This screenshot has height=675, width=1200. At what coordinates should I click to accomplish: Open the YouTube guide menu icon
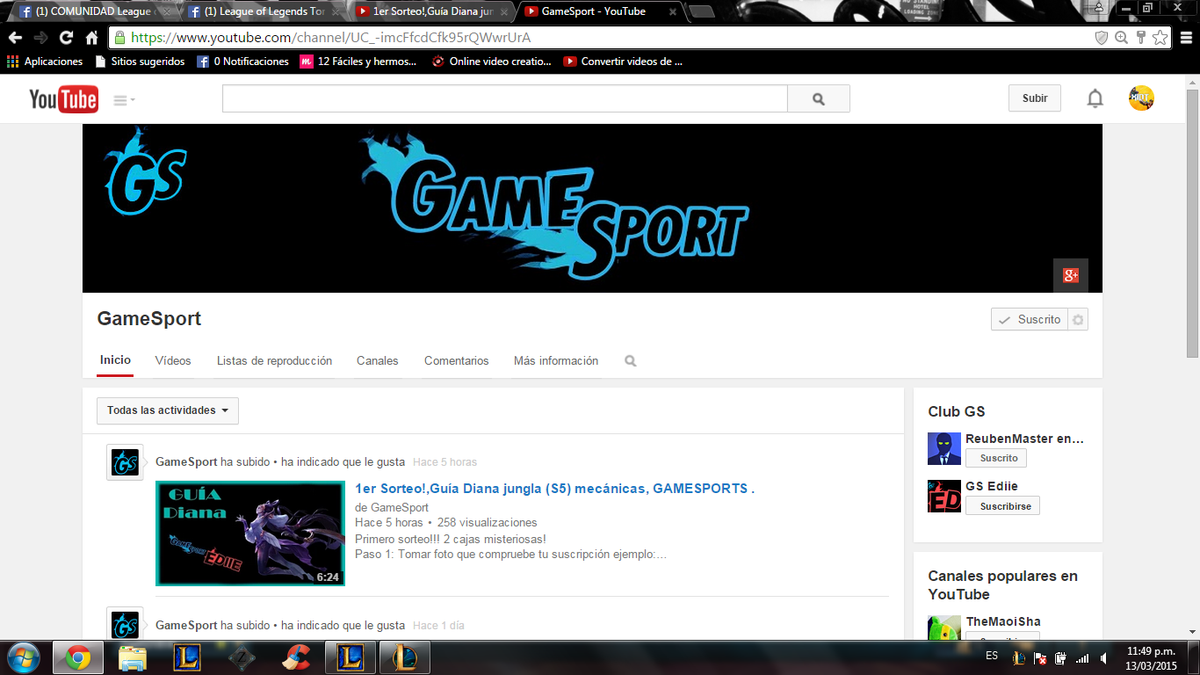click(x=124, y=100)
